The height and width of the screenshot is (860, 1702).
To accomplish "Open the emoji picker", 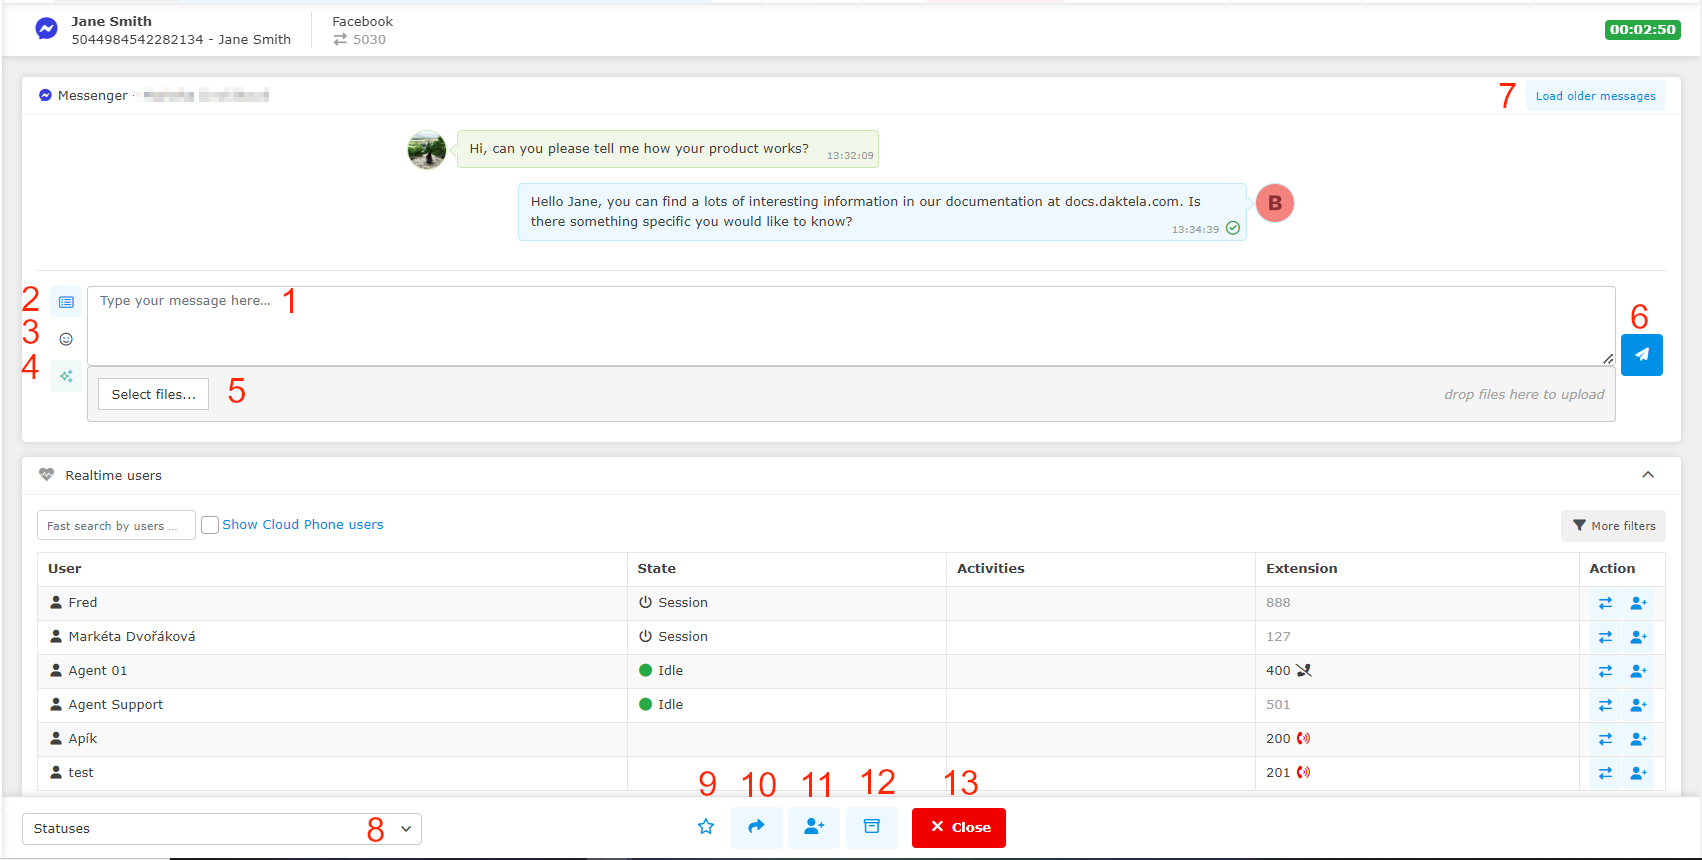I will pyautogui.click(x=66, y=339).
